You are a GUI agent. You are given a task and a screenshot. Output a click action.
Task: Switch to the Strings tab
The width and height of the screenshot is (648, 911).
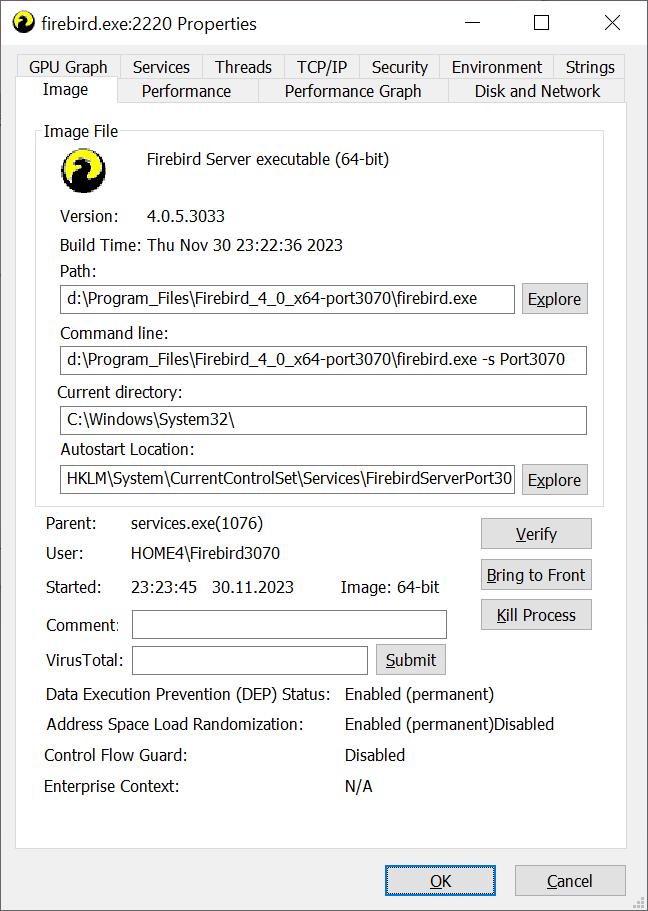(589, 67)
